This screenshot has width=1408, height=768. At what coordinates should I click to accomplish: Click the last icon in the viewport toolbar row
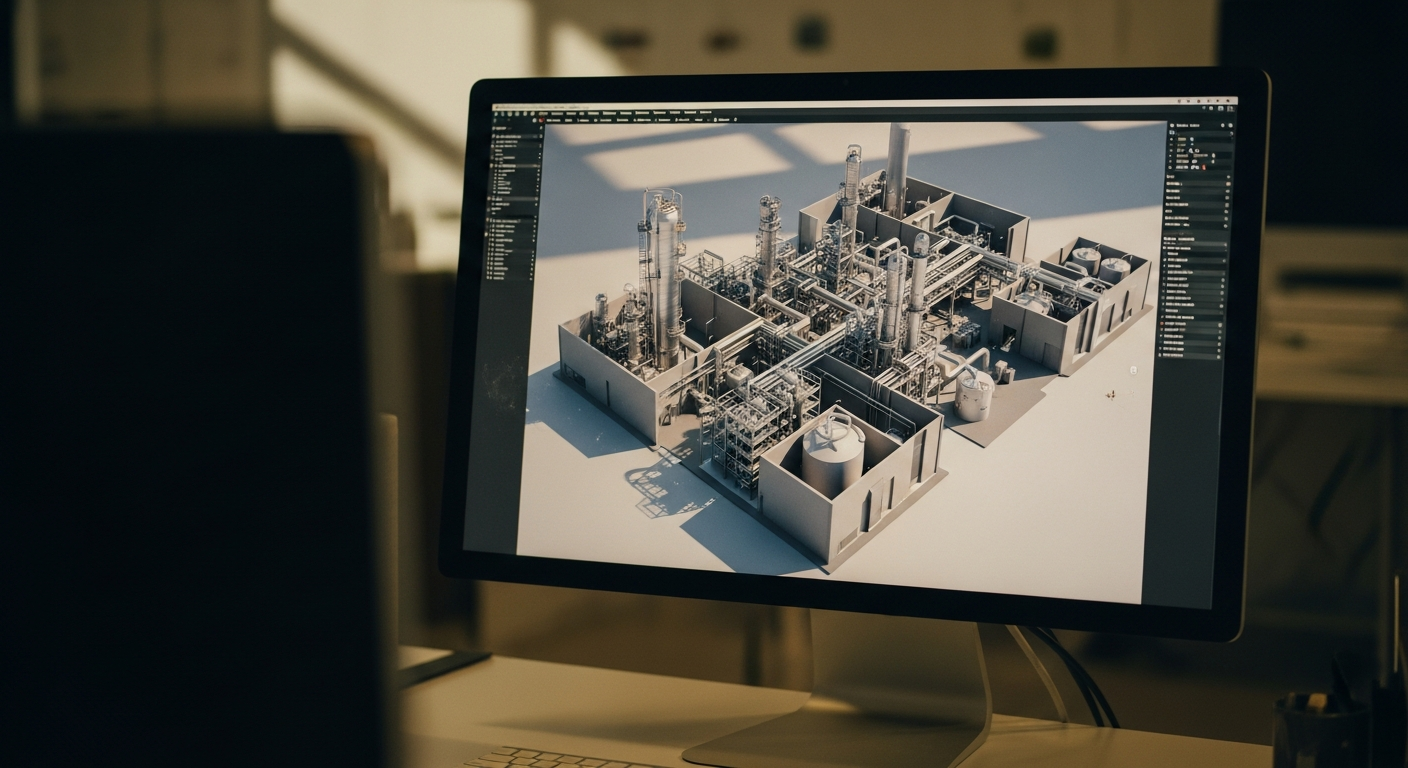click(x=734, y=119)
